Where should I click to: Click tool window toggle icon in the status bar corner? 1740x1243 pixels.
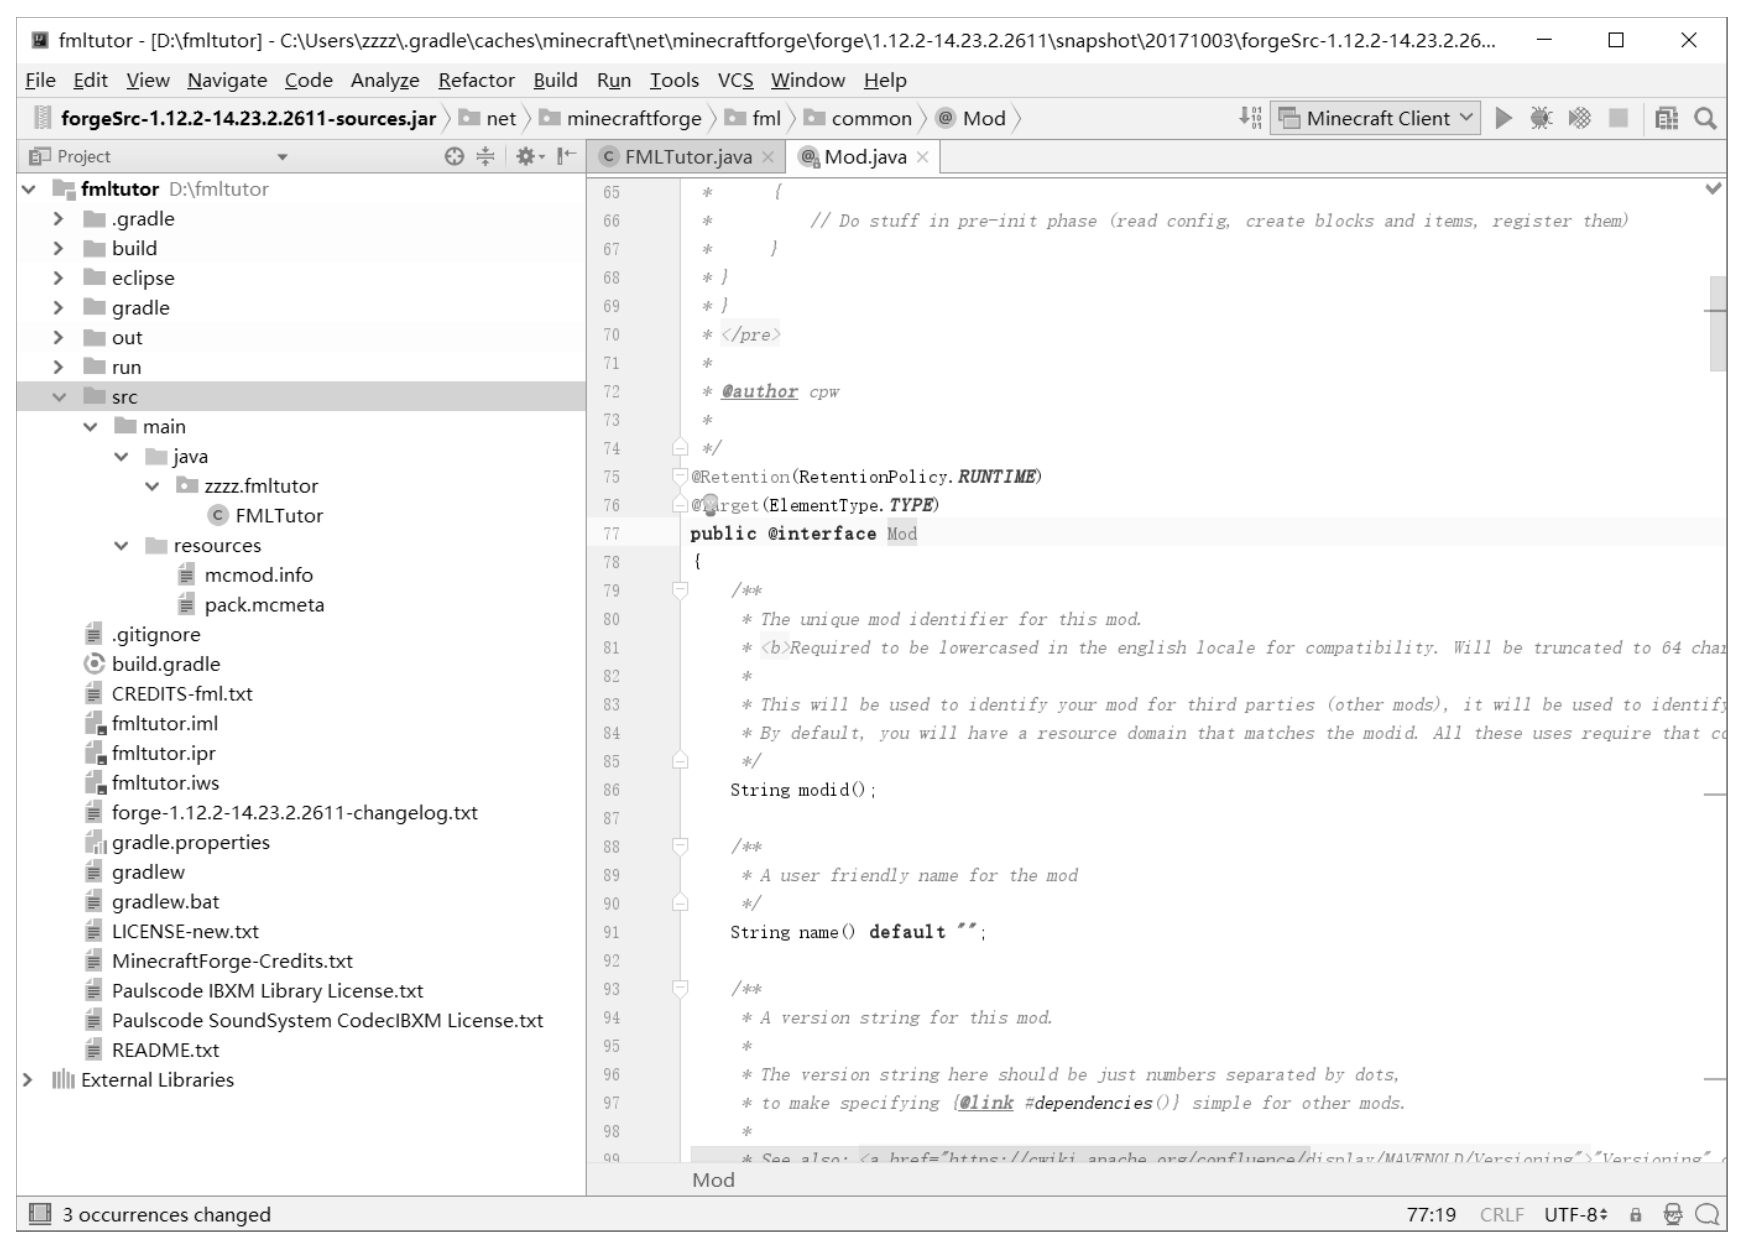pos(40,1215)
